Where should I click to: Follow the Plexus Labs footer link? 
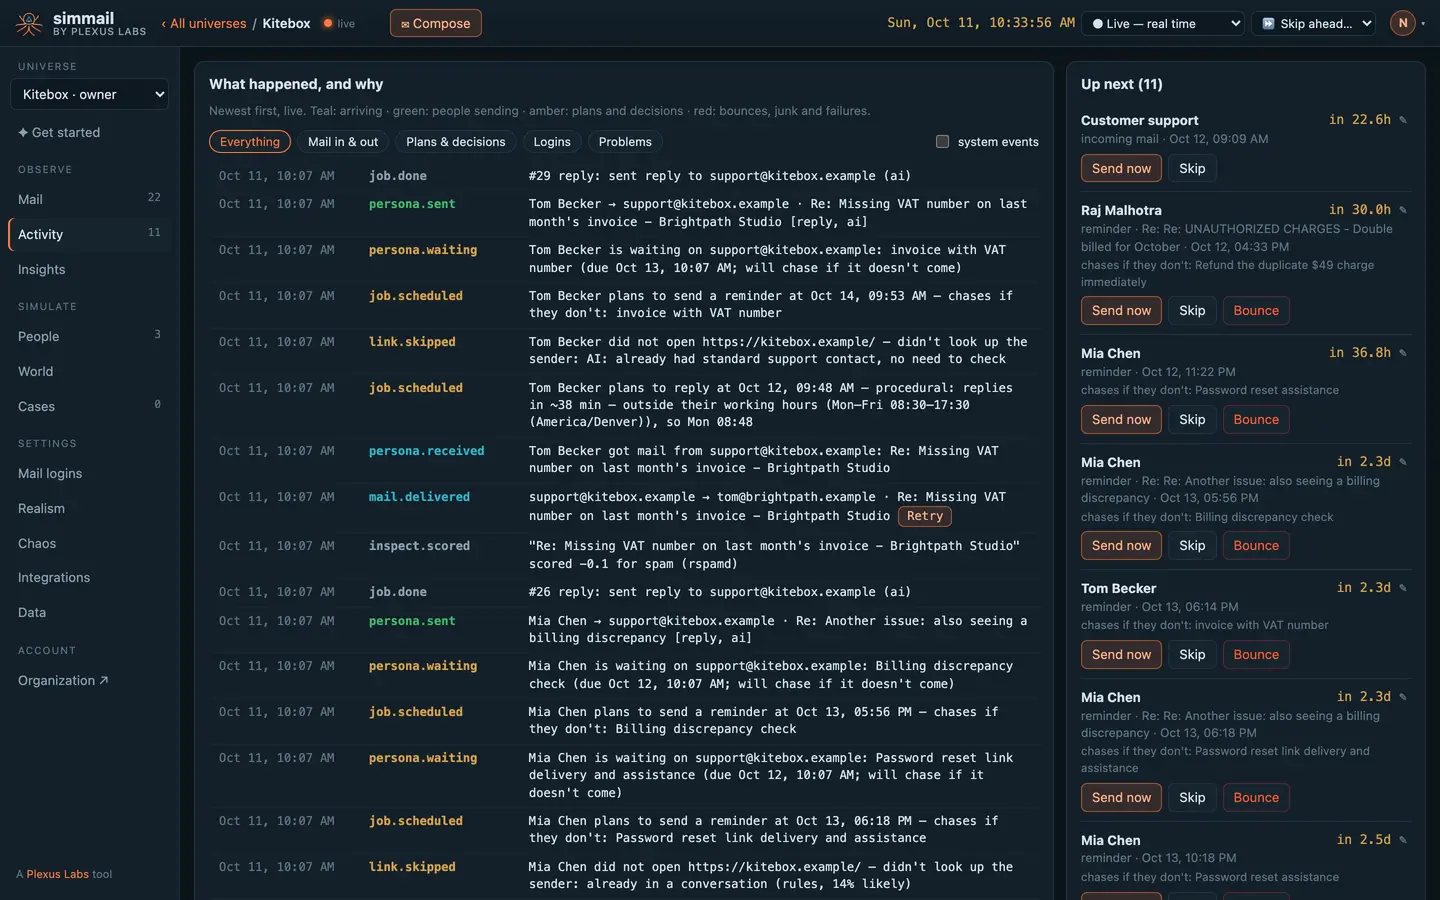(x=58, y=874)
